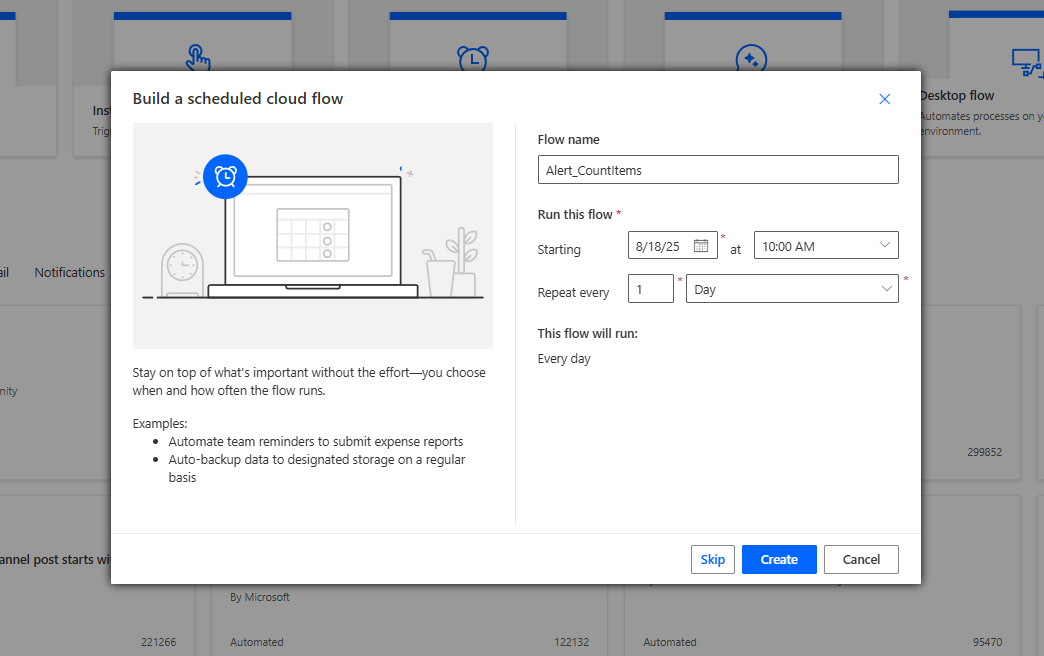
Task: Click the calendar grid on the laptop illustration
Action: coord(312,234)
